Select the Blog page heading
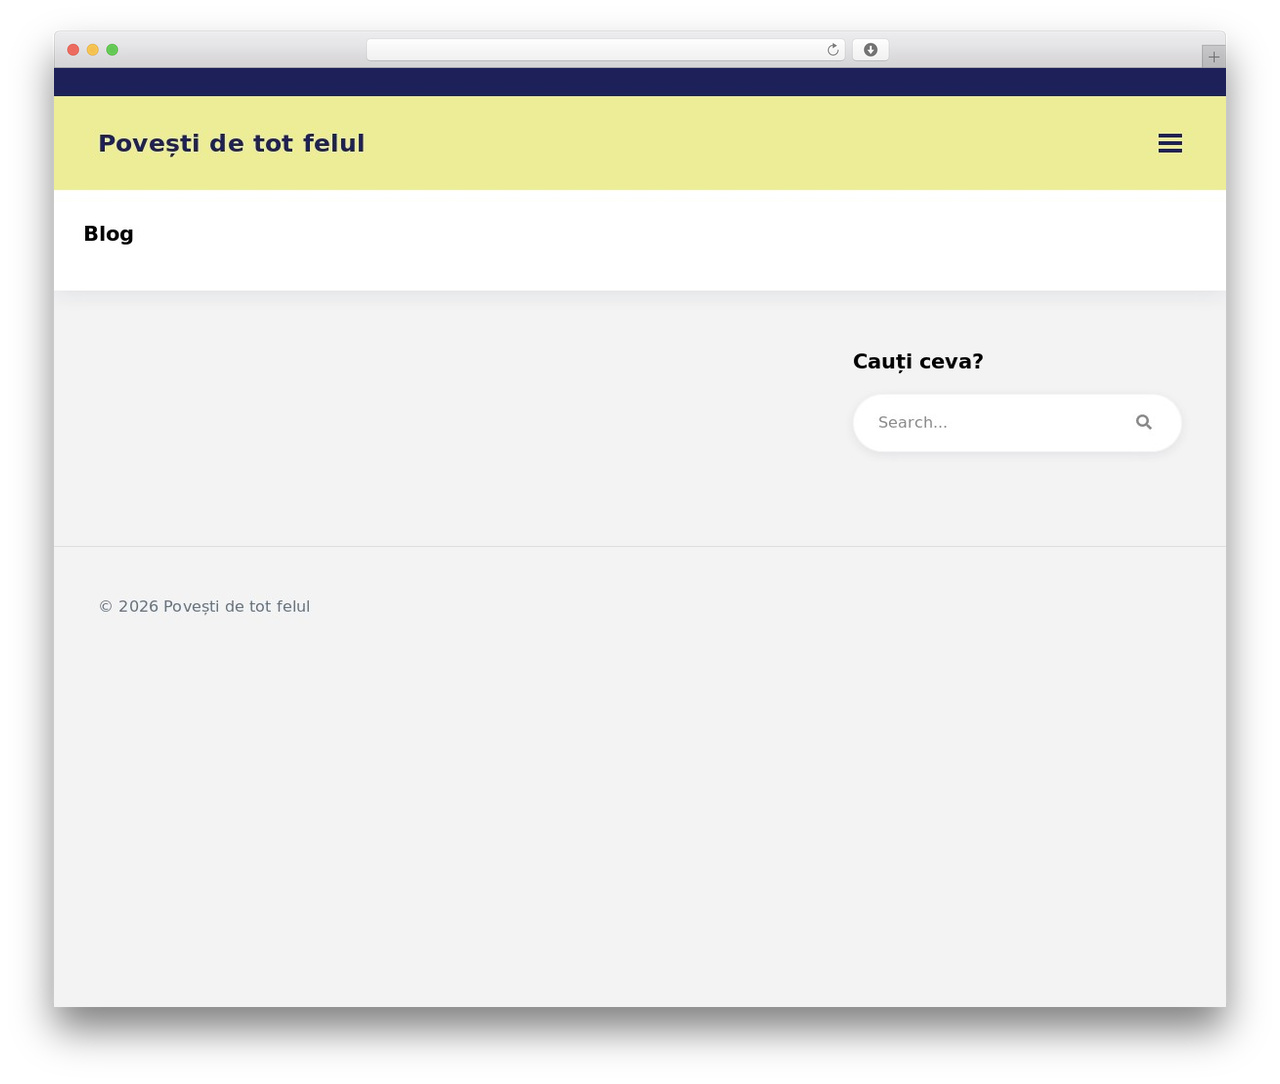Viewport: 1280px width, 1084px height. click(x=108, y=234)
